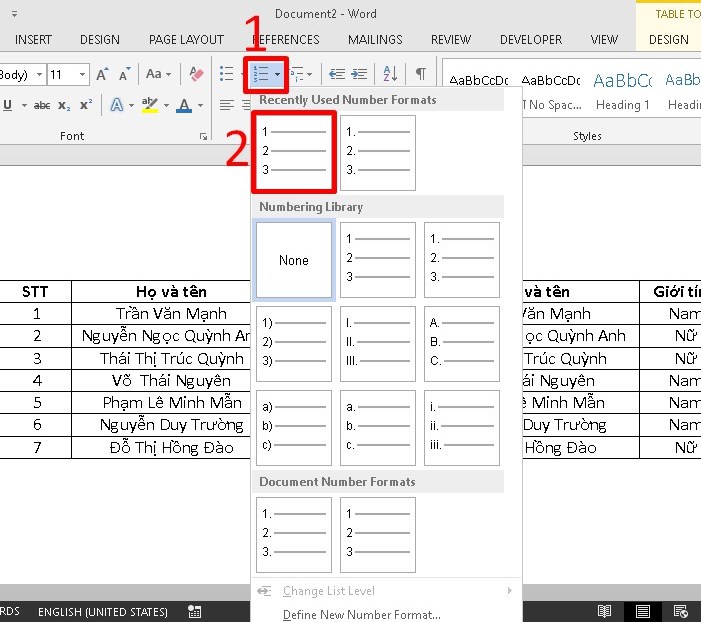Open underline style dropdown arrow

tap(24, 106)
